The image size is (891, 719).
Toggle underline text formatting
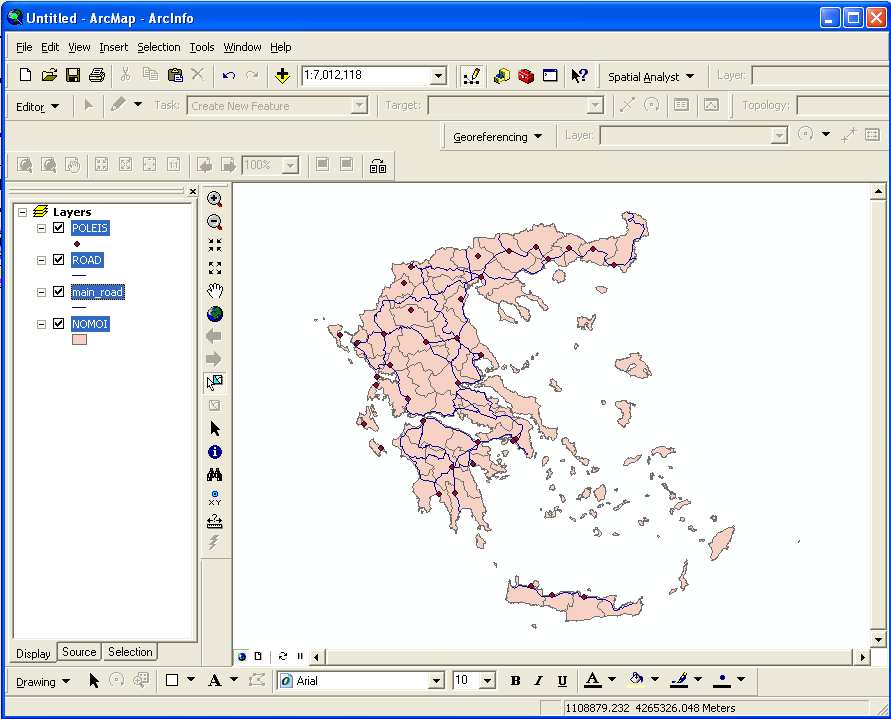coord(562,680)
